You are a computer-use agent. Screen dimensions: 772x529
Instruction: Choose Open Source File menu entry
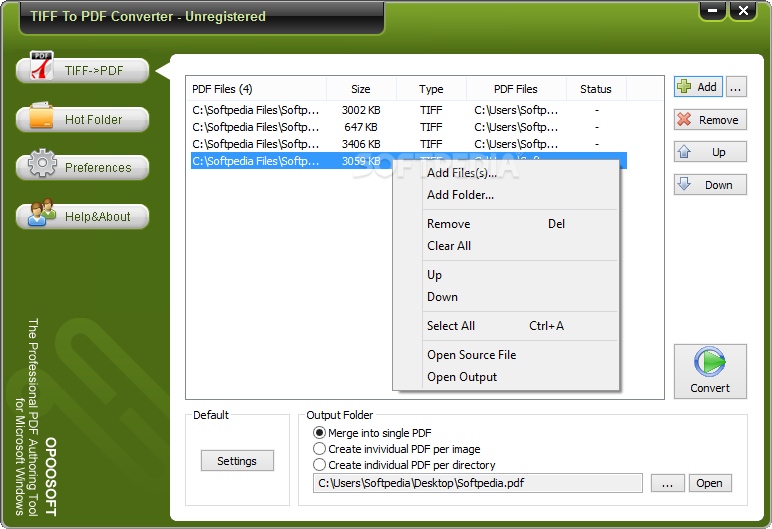(506, 355)
